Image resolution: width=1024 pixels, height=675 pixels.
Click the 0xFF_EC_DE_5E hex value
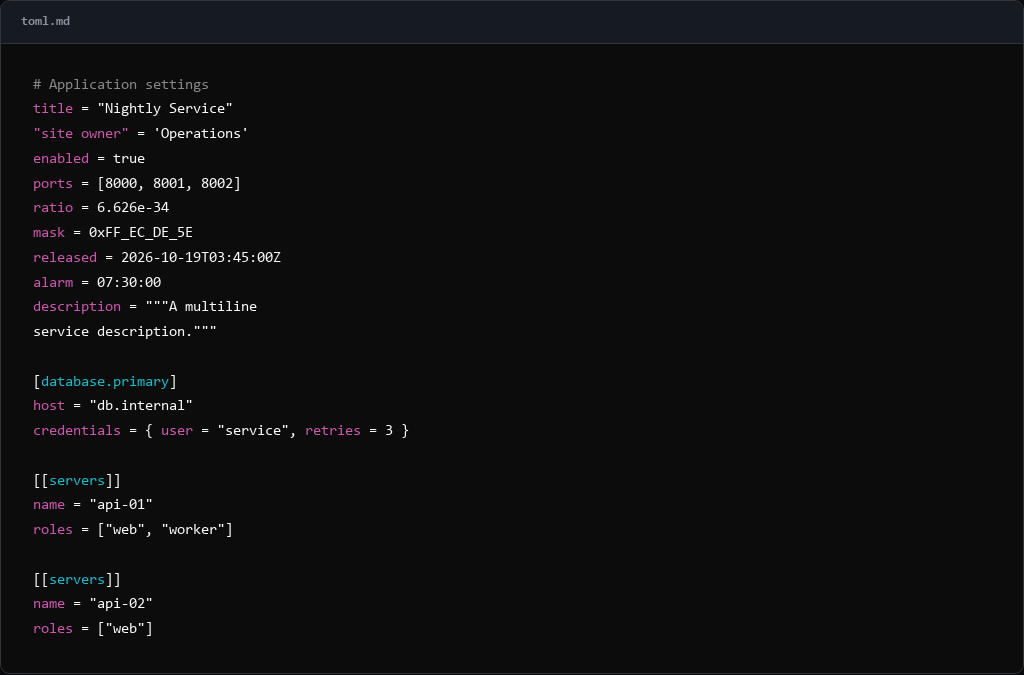[141, 232]
